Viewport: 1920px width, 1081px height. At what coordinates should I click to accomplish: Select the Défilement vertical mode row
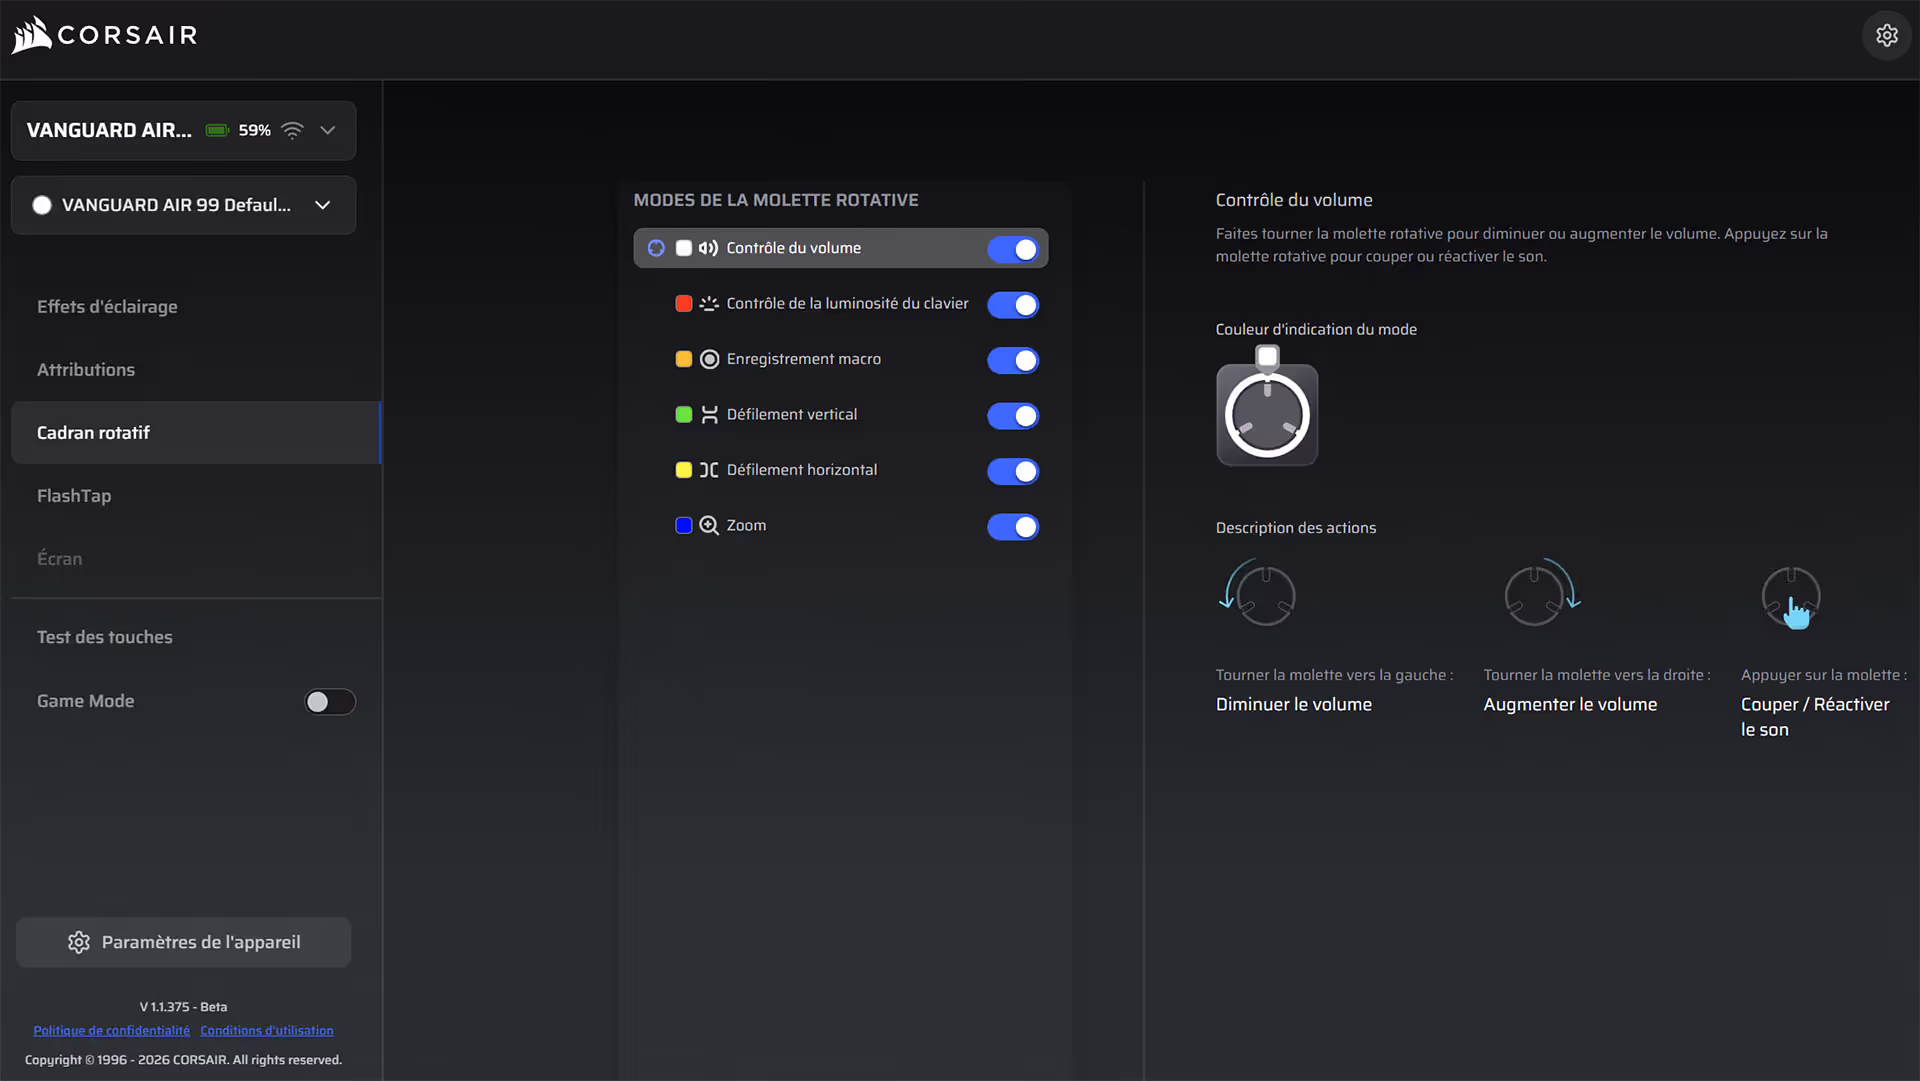coord(841,415)
